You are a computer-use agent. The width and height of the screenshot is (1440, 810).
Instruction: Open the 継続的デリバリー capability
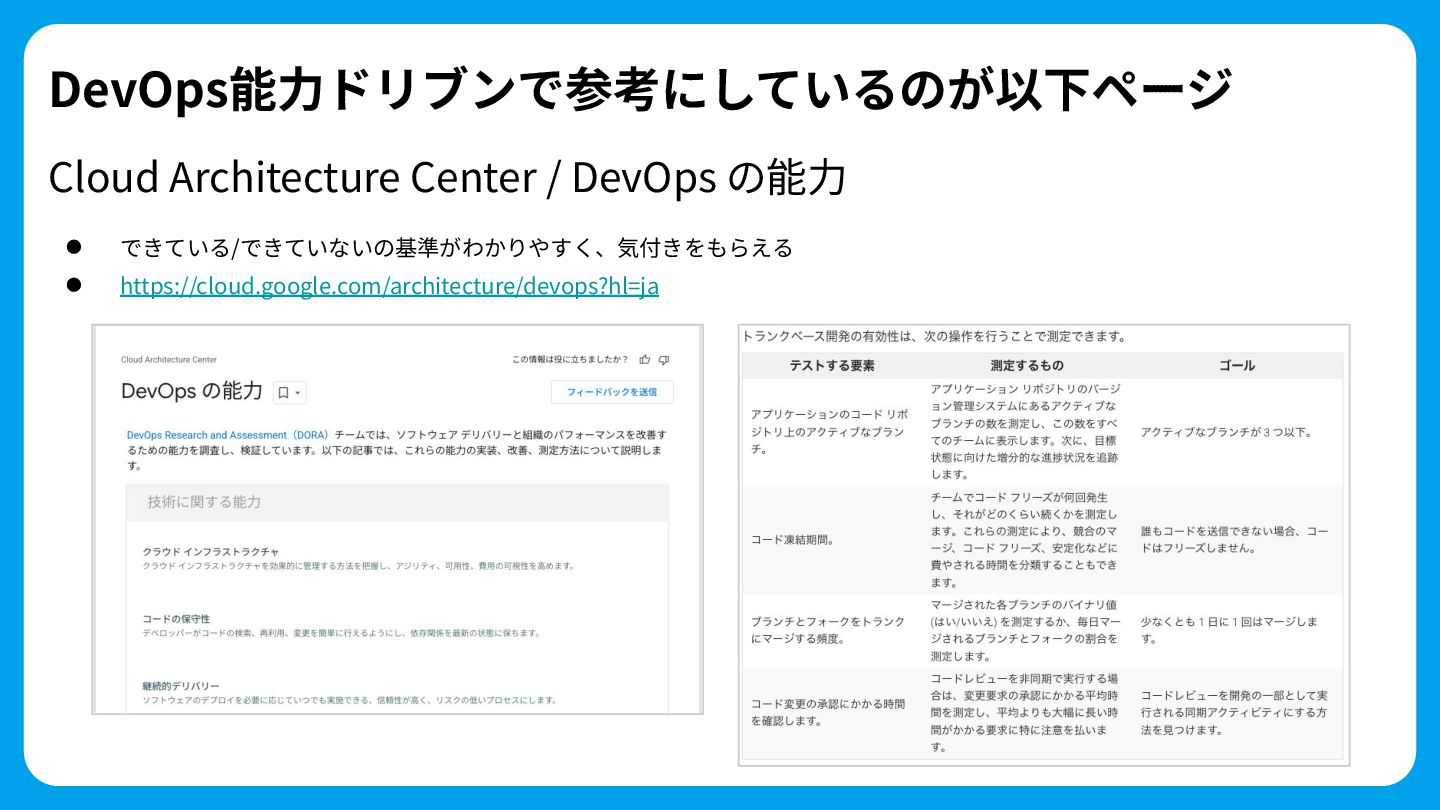pos(181,686)
